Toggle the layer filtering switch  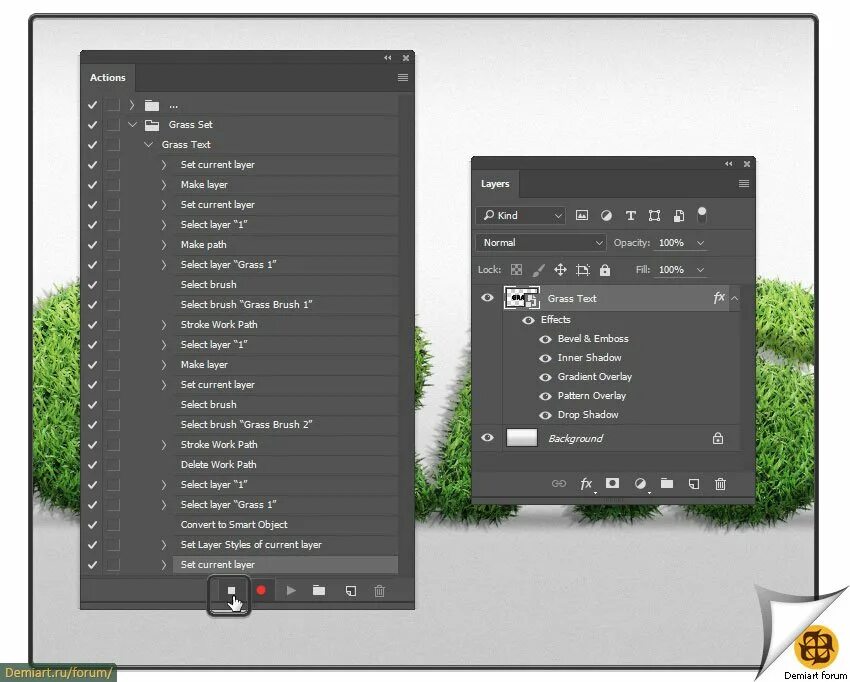tap(702, 215)
